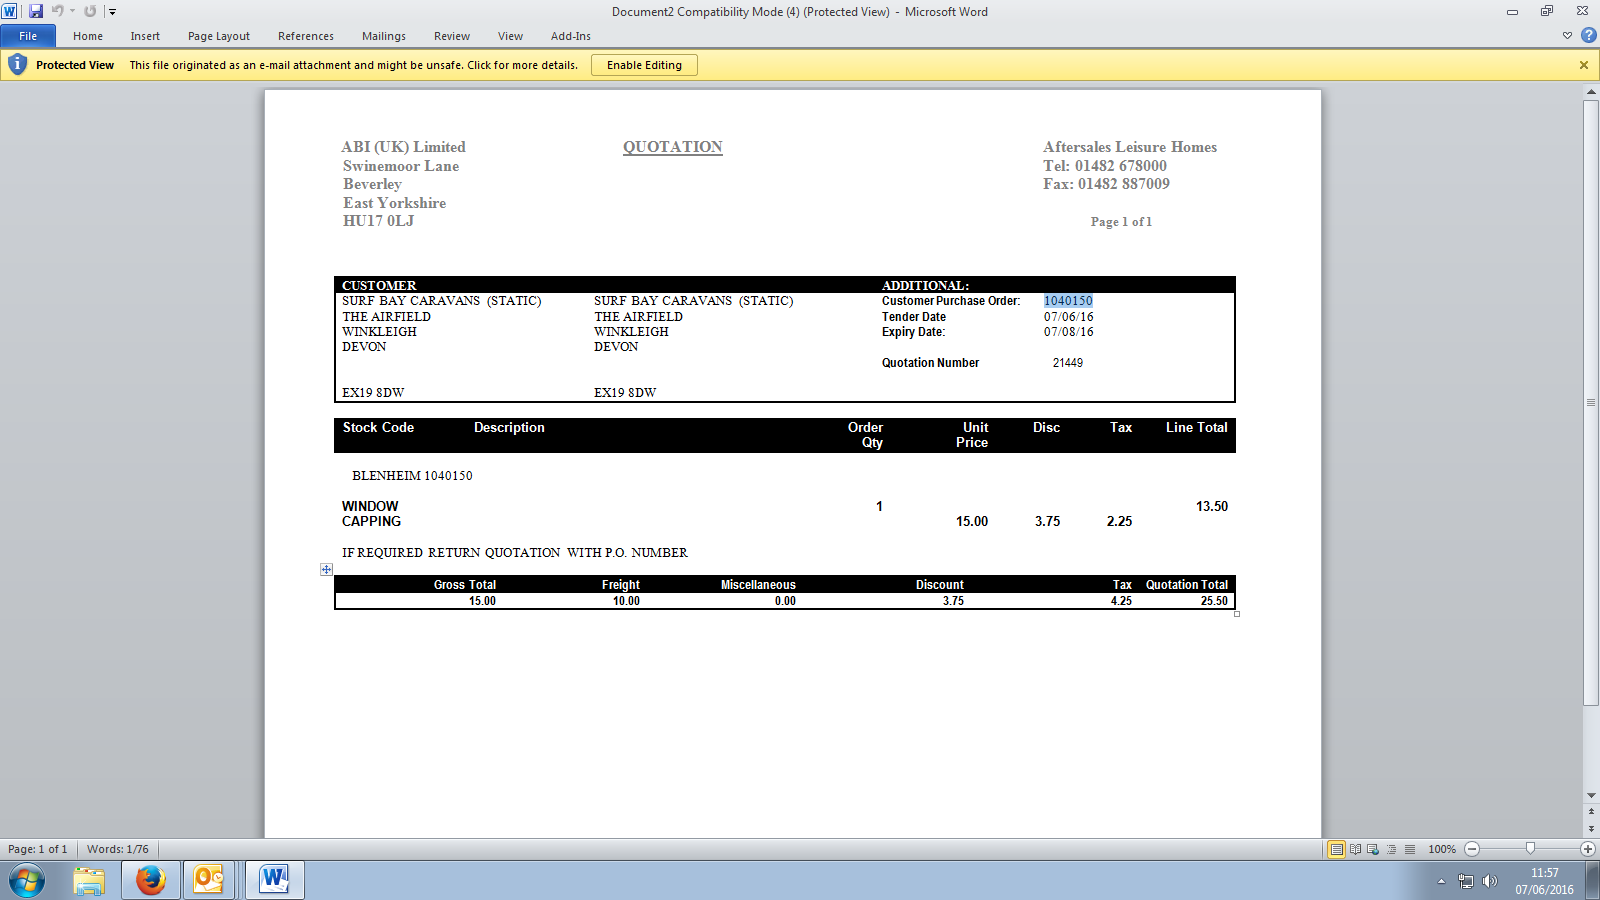Open the File tab
Image resolution: width=1600 pixels, height=900 pixels.
28,36
